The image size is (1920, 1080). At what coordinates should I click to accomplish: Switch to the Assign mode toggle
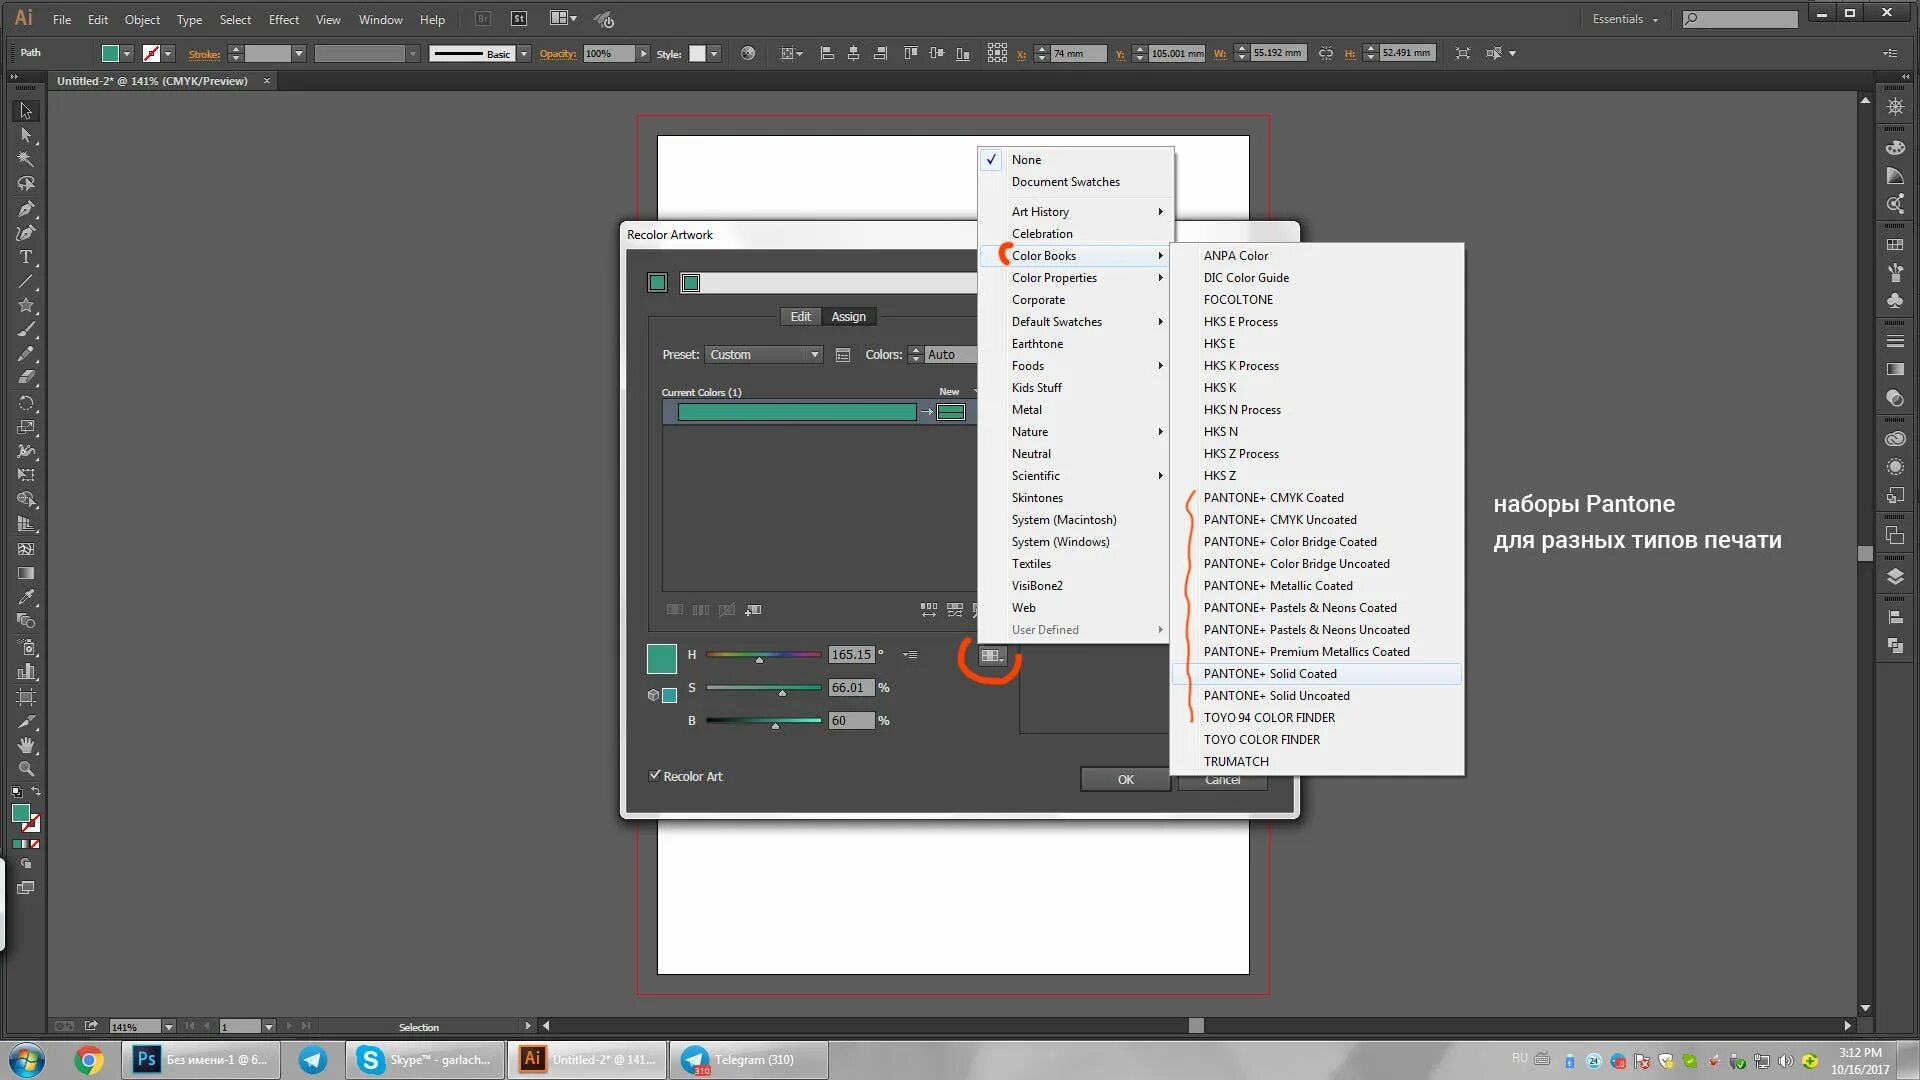(848, 317)
